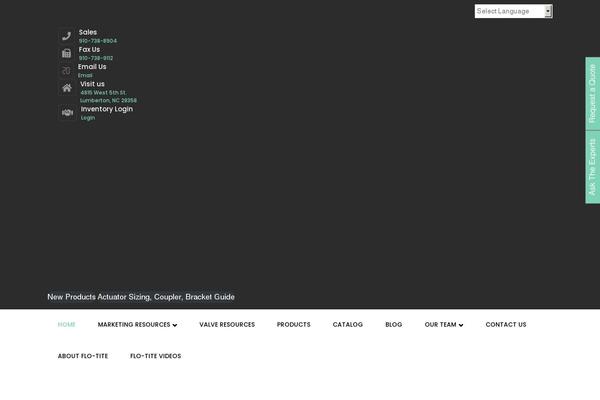This screenshot has width=600, height=400.
Task: Click the icon beside Email Us
Action: (x=66, y=70)
